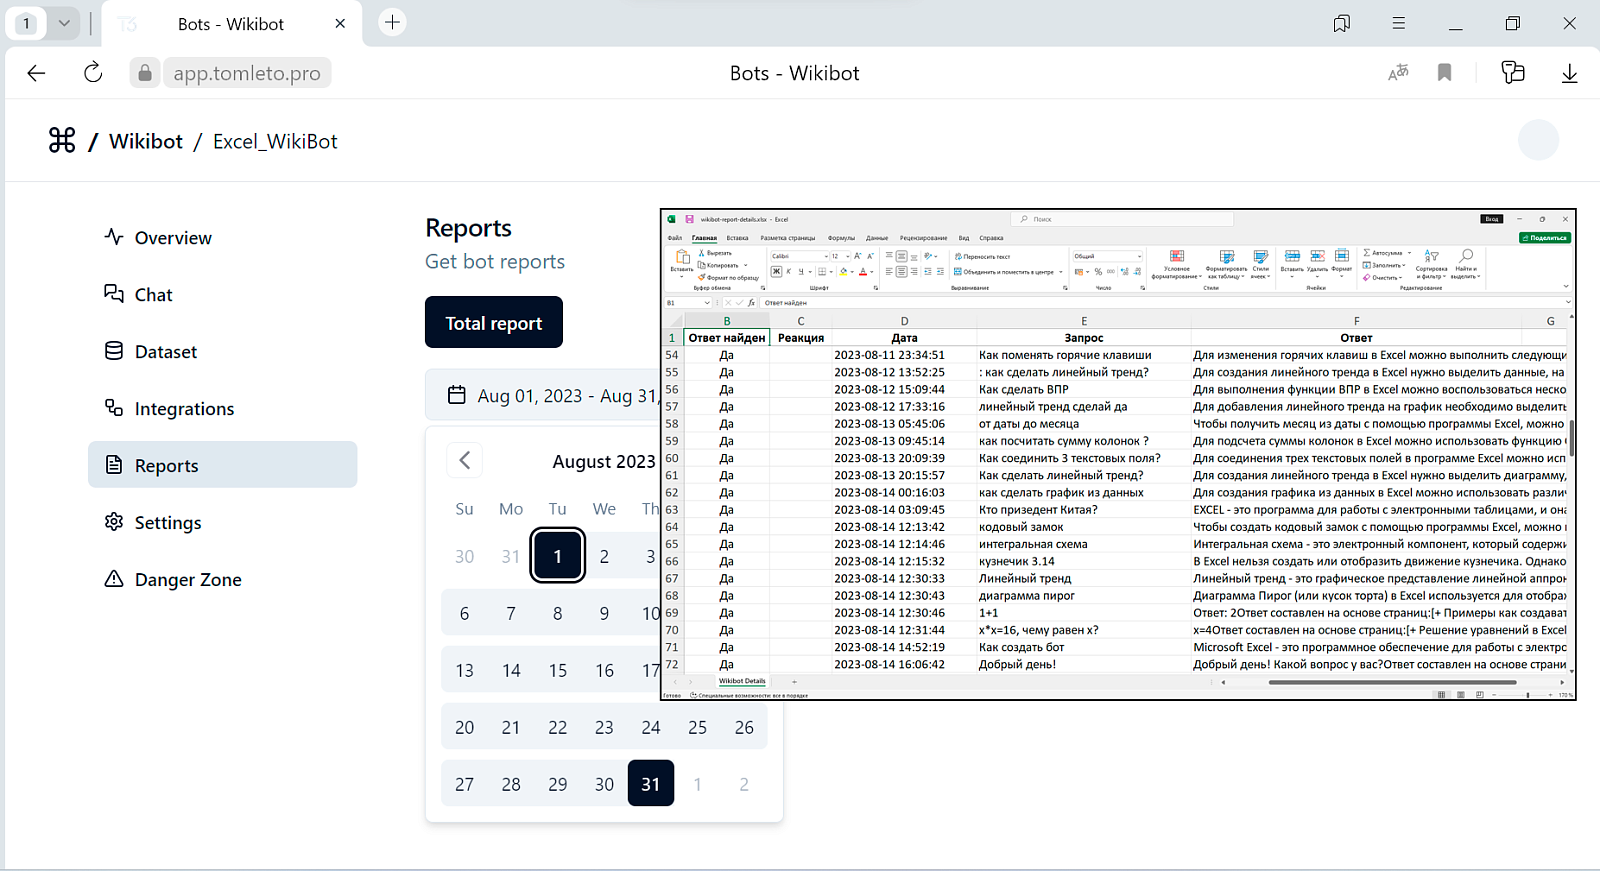Click the user avatar circle
This screenshot has height=871, width=1600.
[1538, 140]
